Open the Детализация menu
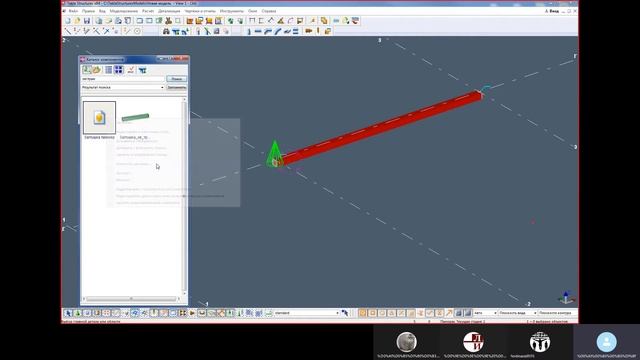 click(x=169, y=11)
